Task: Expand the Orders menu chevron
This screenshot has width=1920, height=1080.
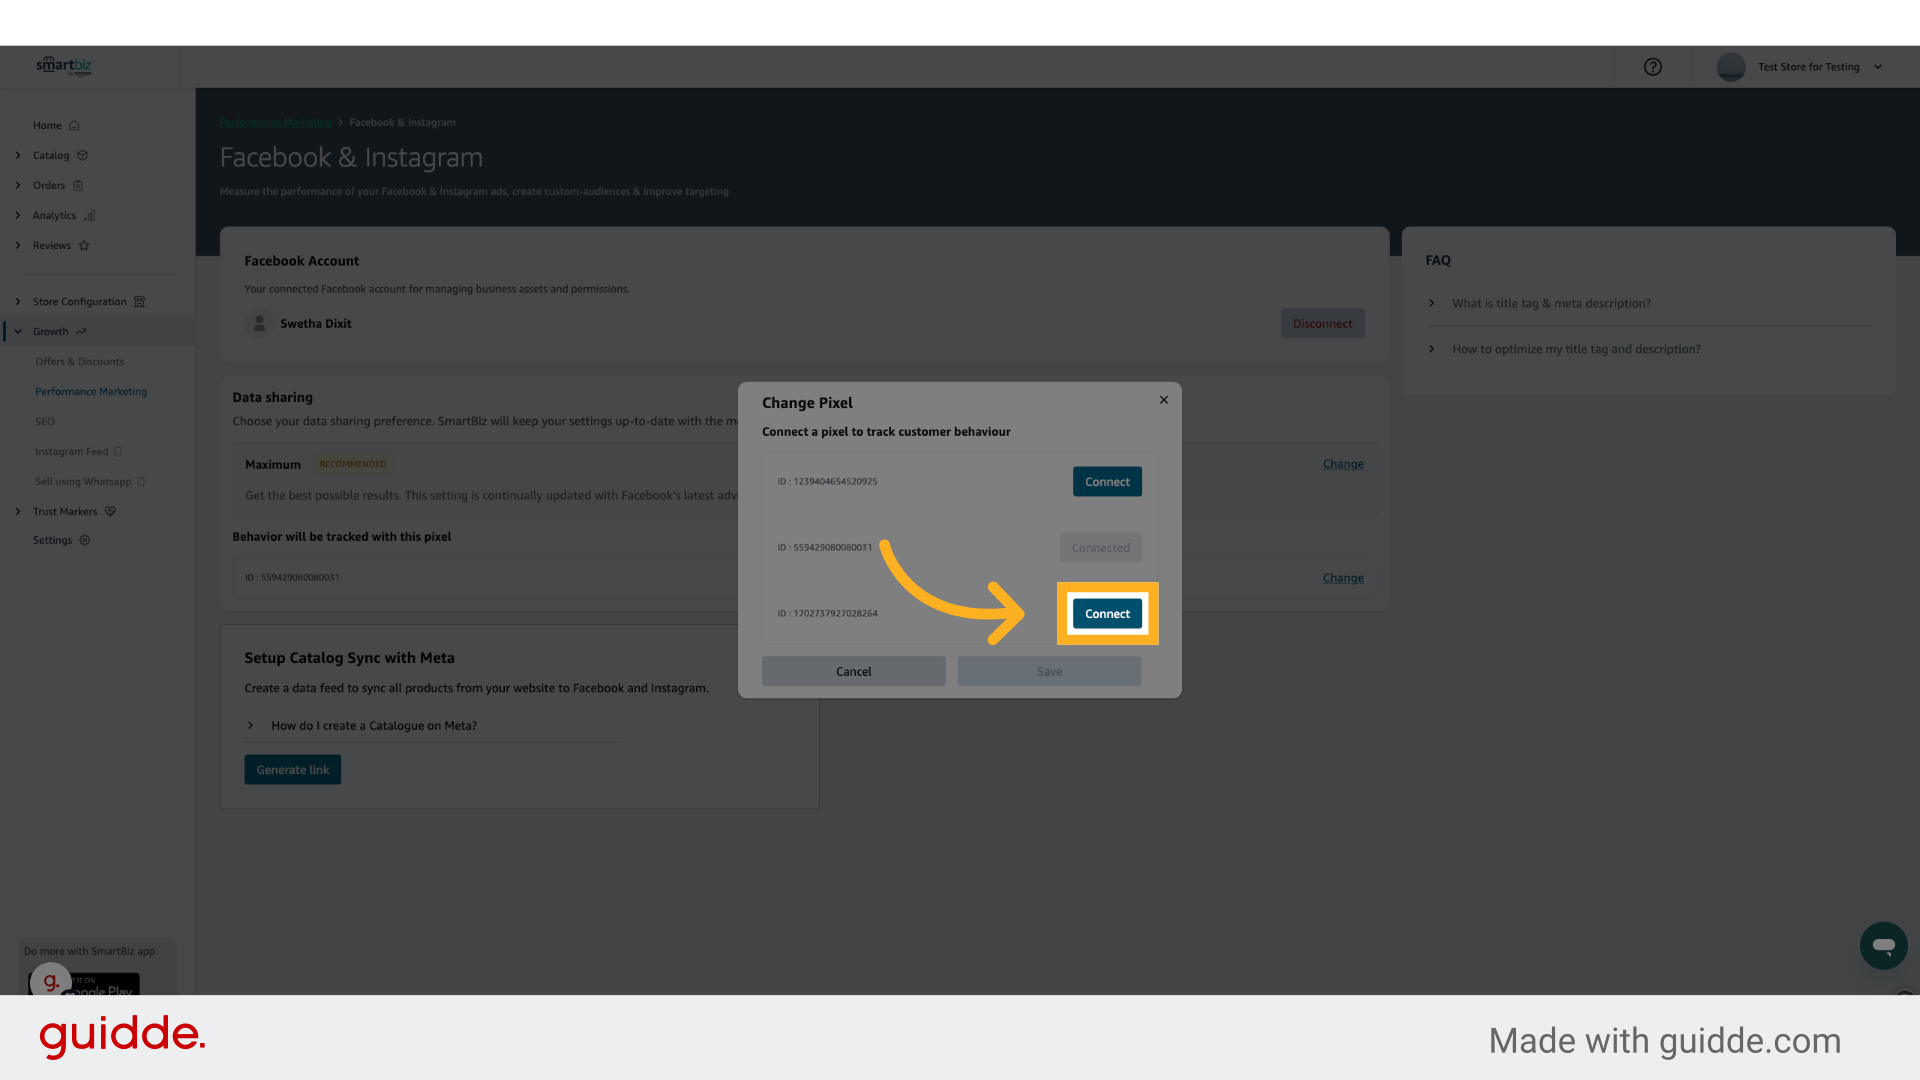Action: pos(18,186)
